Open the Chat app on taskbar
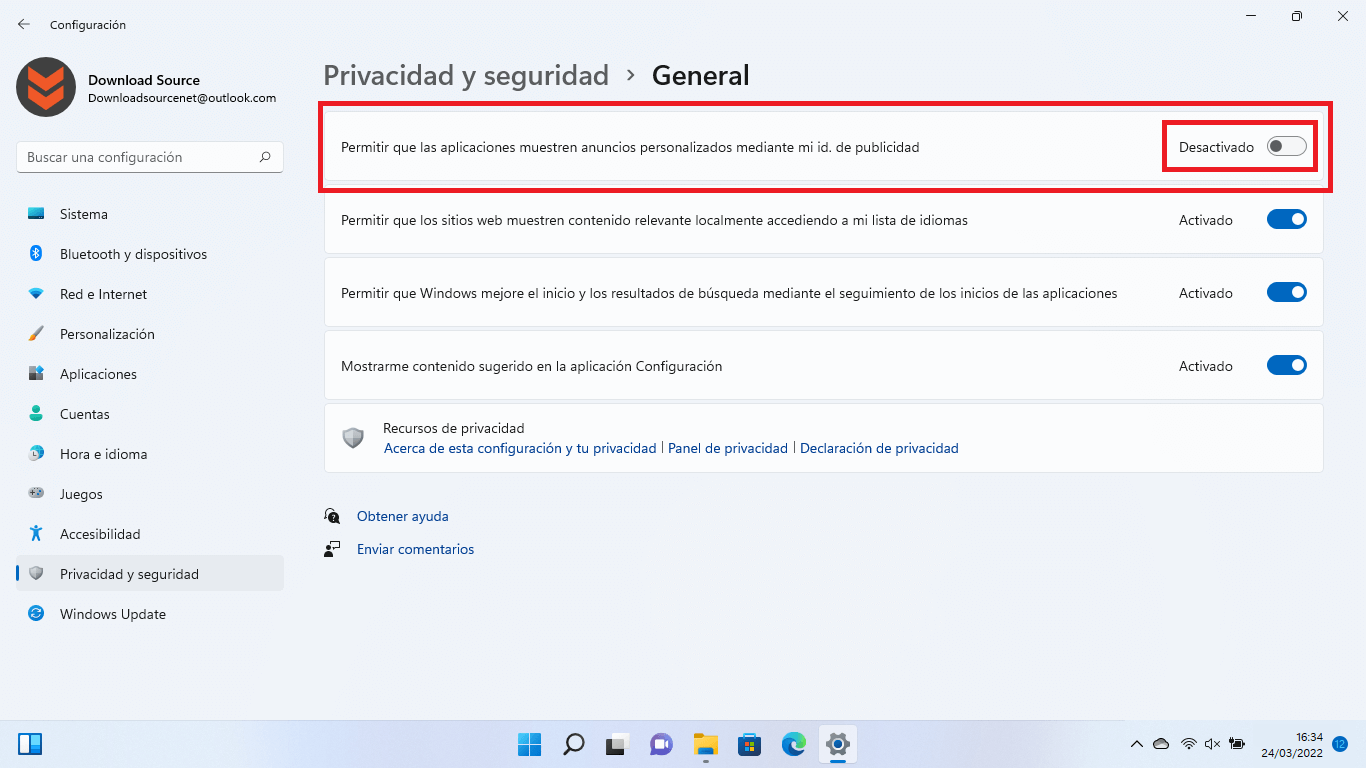The width and height of the screenshot is (1366, 768). click(661, 744)
